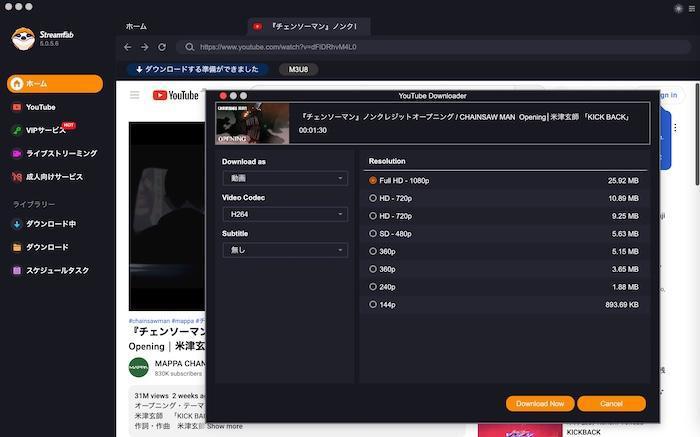Open the Download as dropdown
This screenshot has height=437, width=700.
(x=285, y=178)
